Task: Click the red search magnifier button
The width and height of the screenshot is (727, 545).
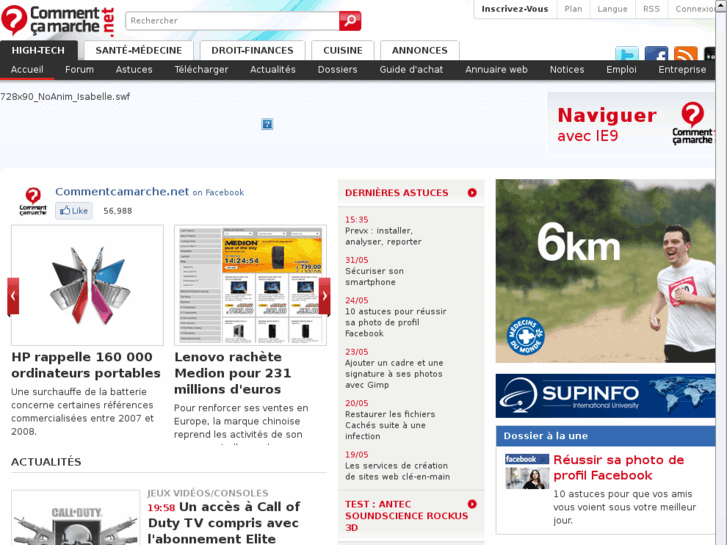Action: click(350, 21)
